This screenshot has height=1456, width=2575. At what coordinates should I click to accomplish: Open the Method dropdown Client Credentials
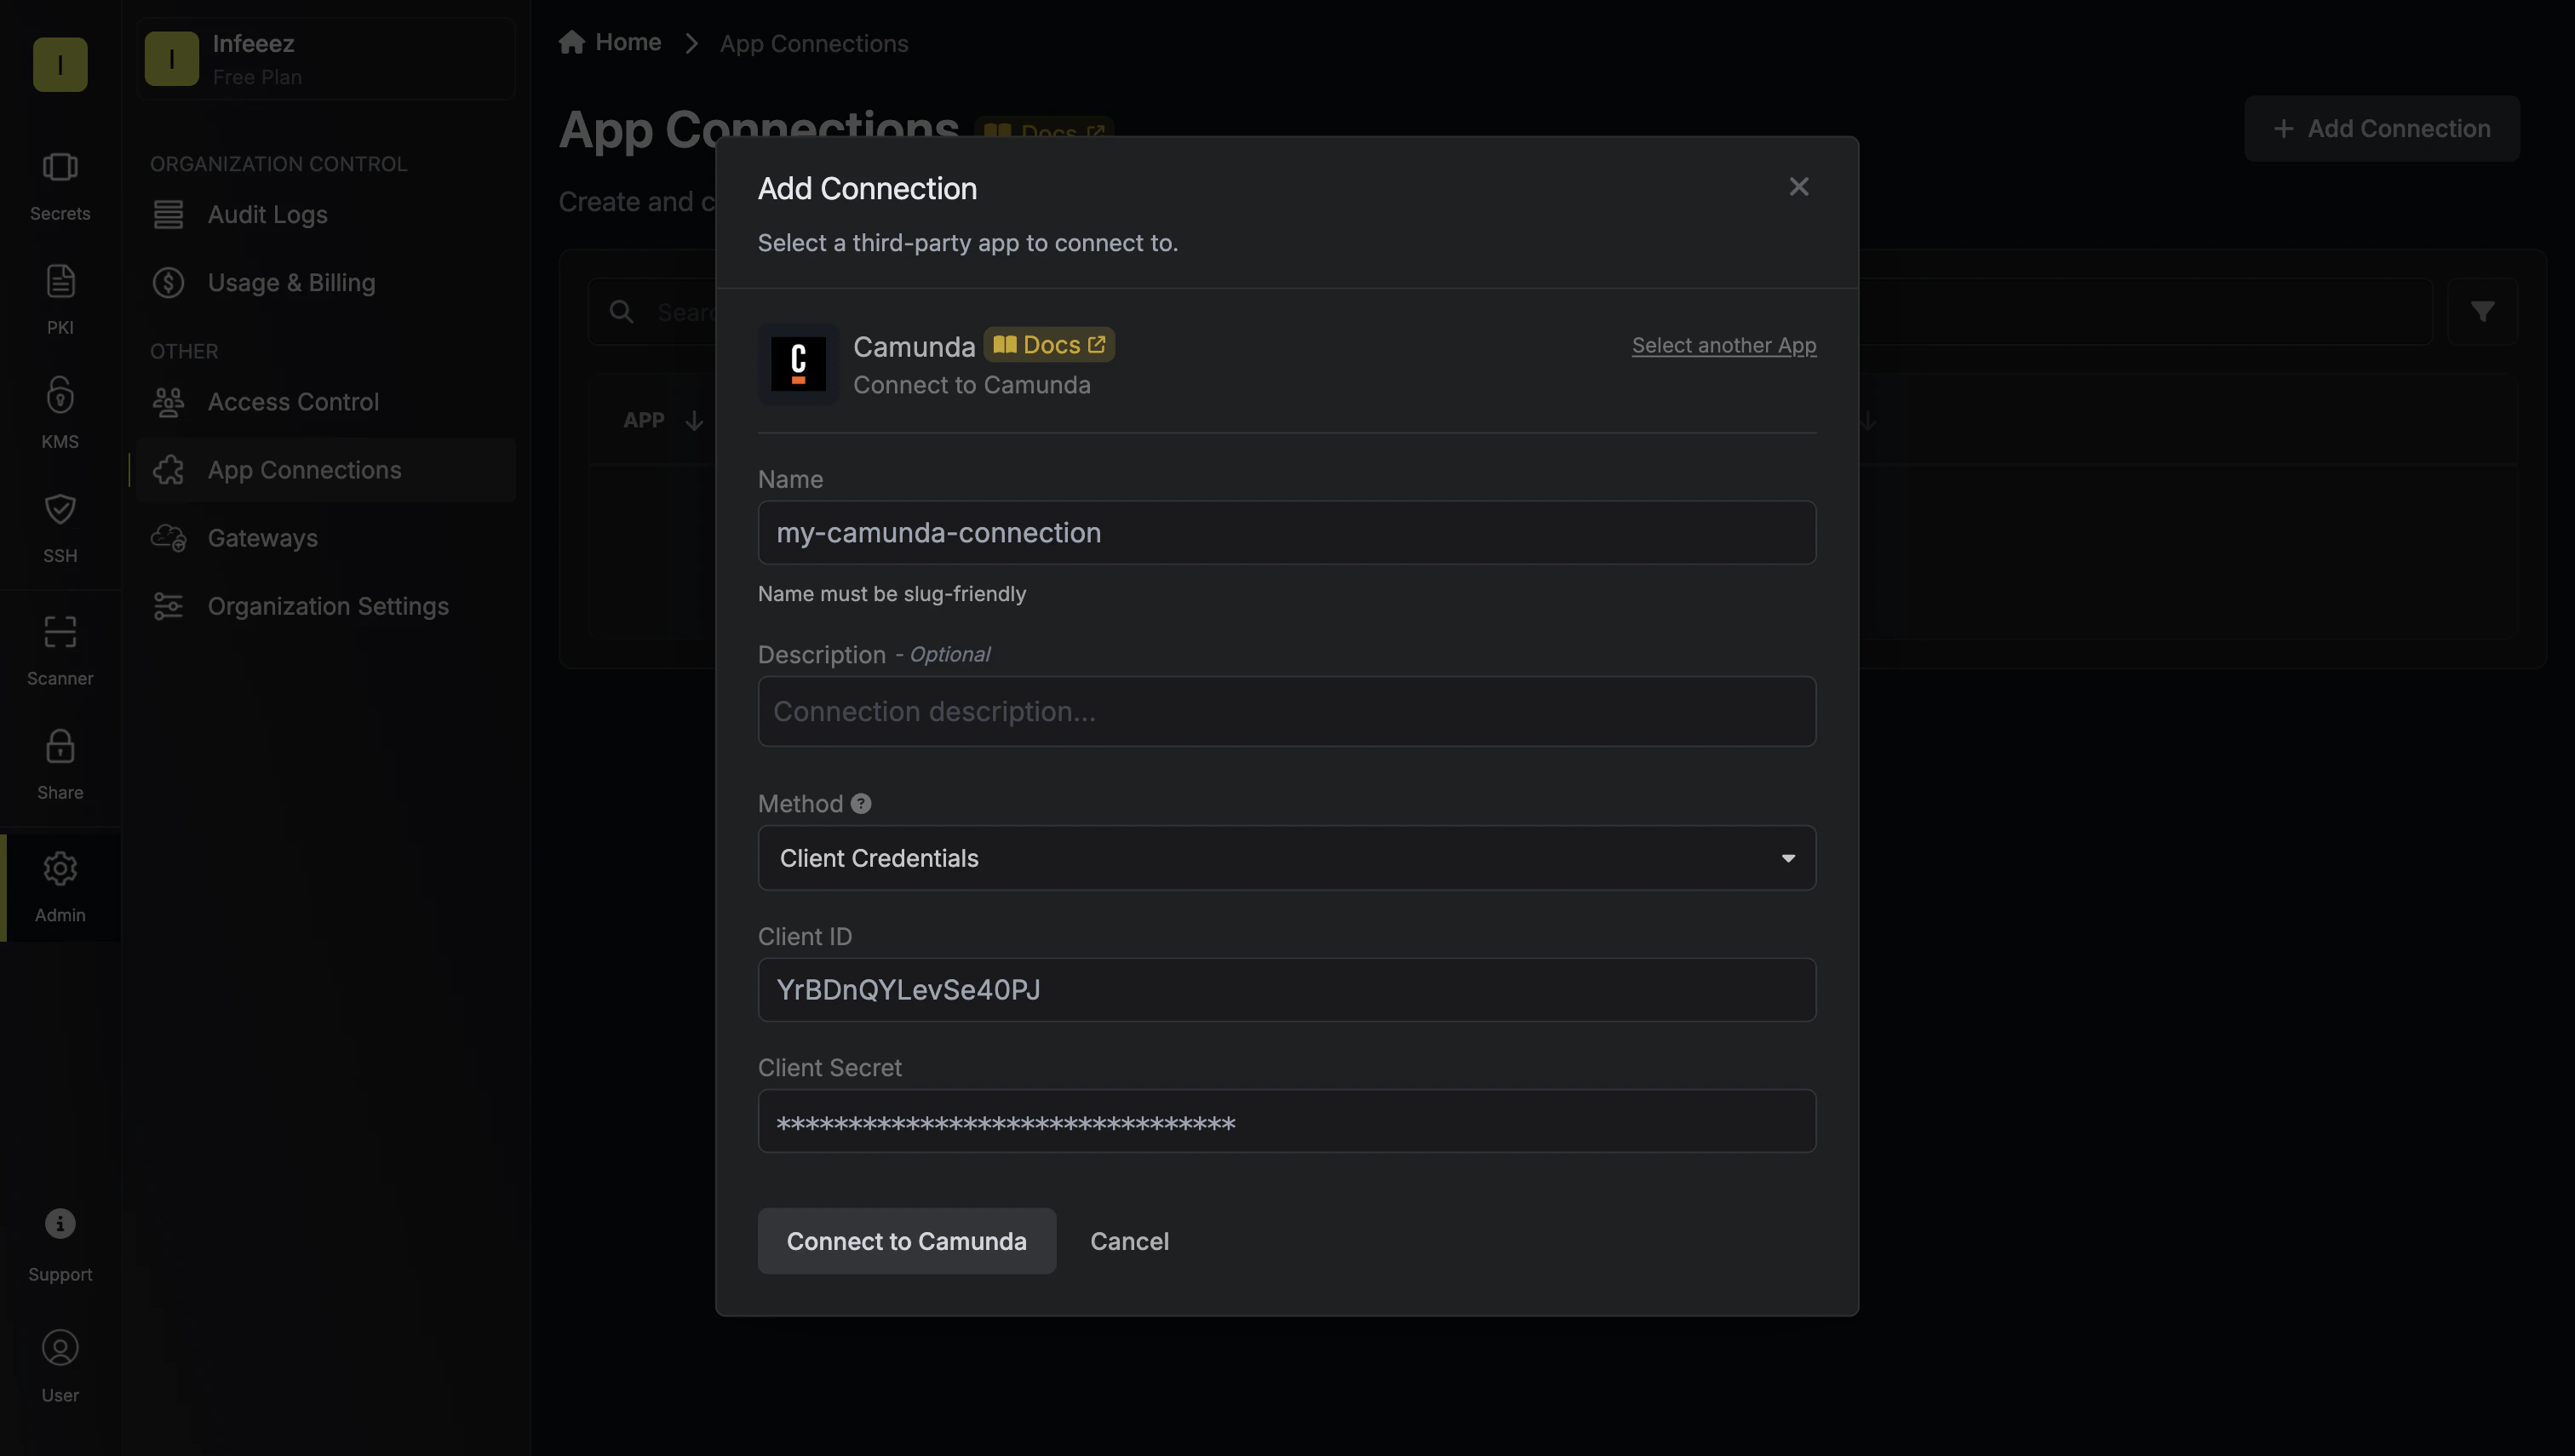pos(1287,857)
